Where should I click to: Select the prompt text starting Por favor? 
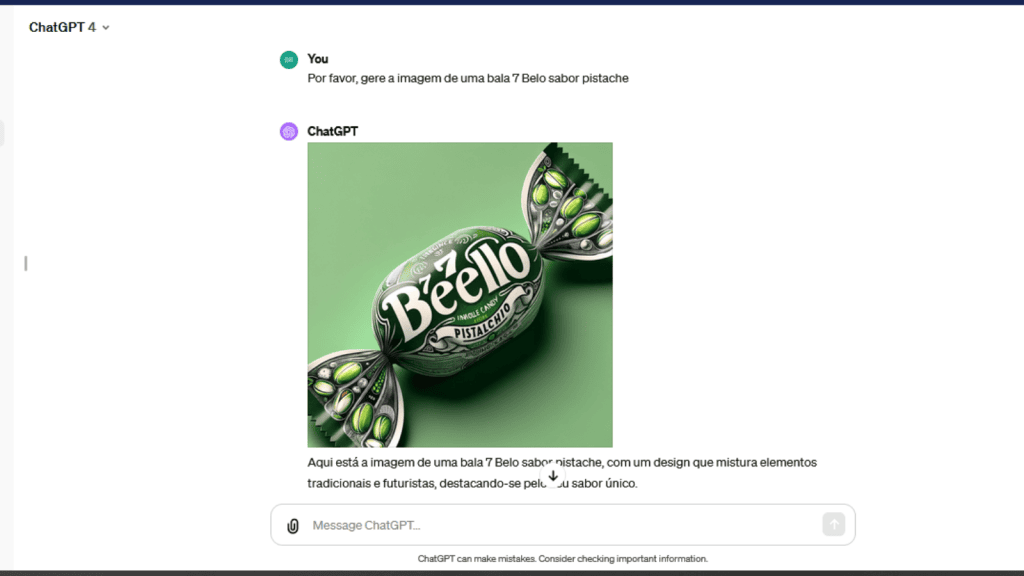pyautogui.click(x=468, y=78)
